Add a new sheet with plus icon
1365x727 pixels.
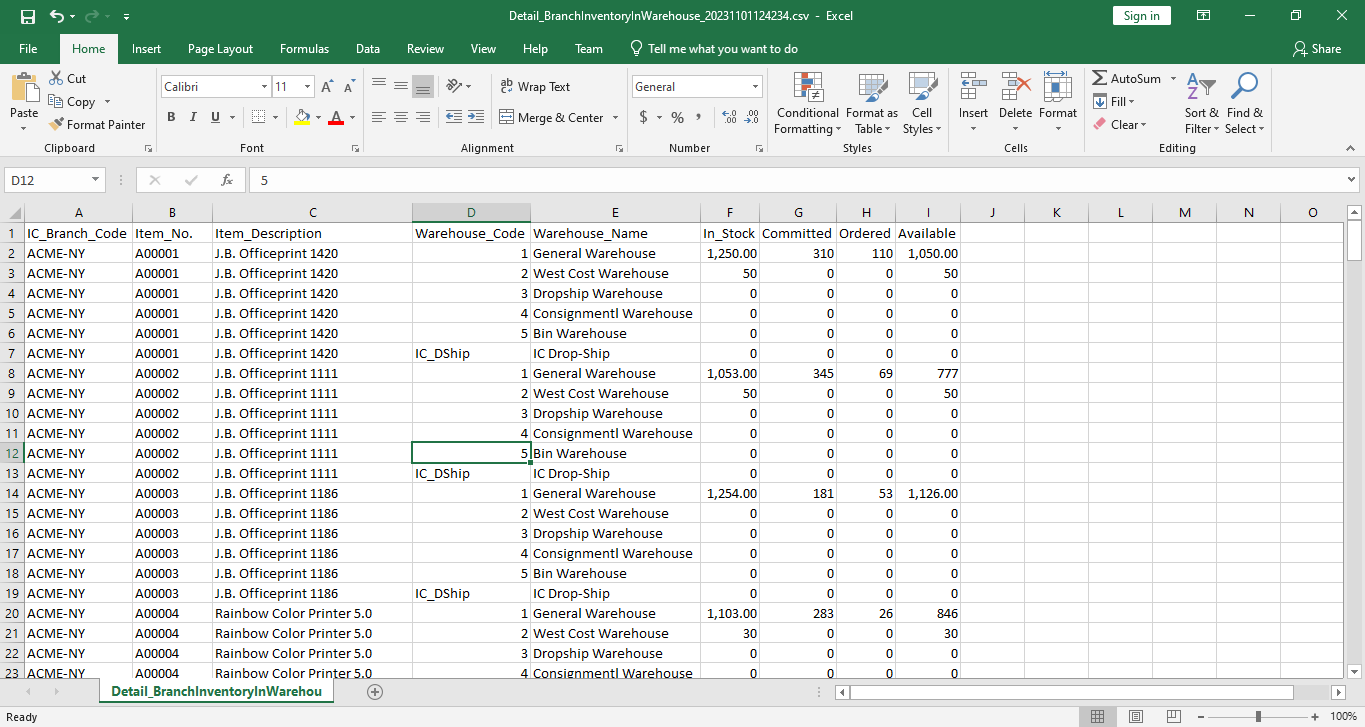click(x=375, y=691)
